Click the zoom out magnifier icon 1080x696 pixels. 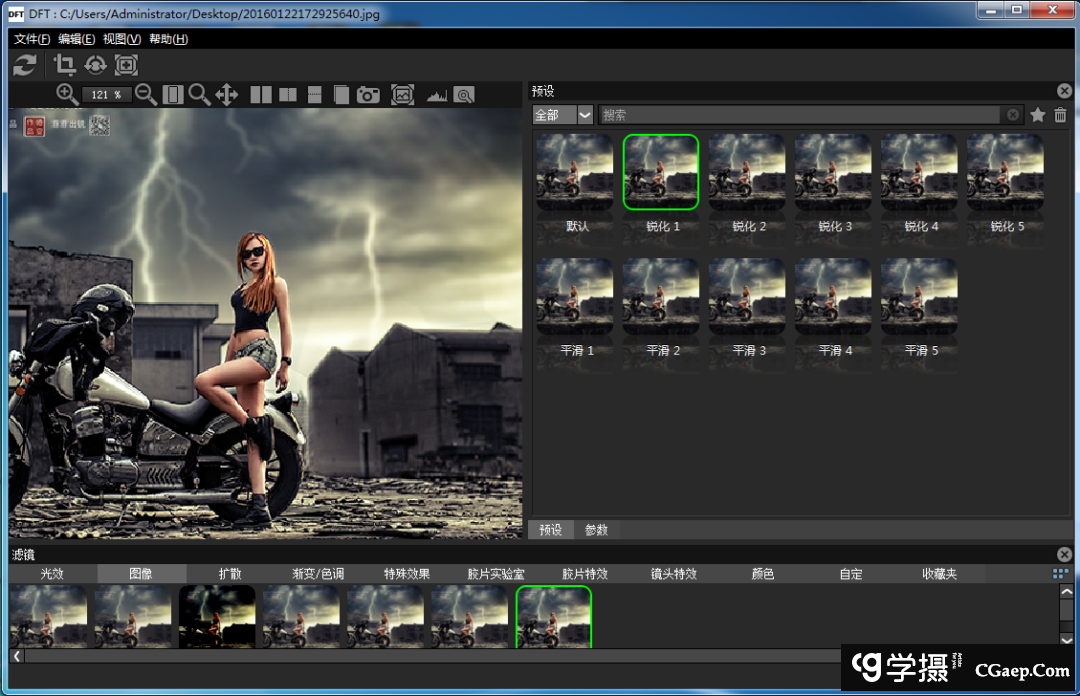146,94
